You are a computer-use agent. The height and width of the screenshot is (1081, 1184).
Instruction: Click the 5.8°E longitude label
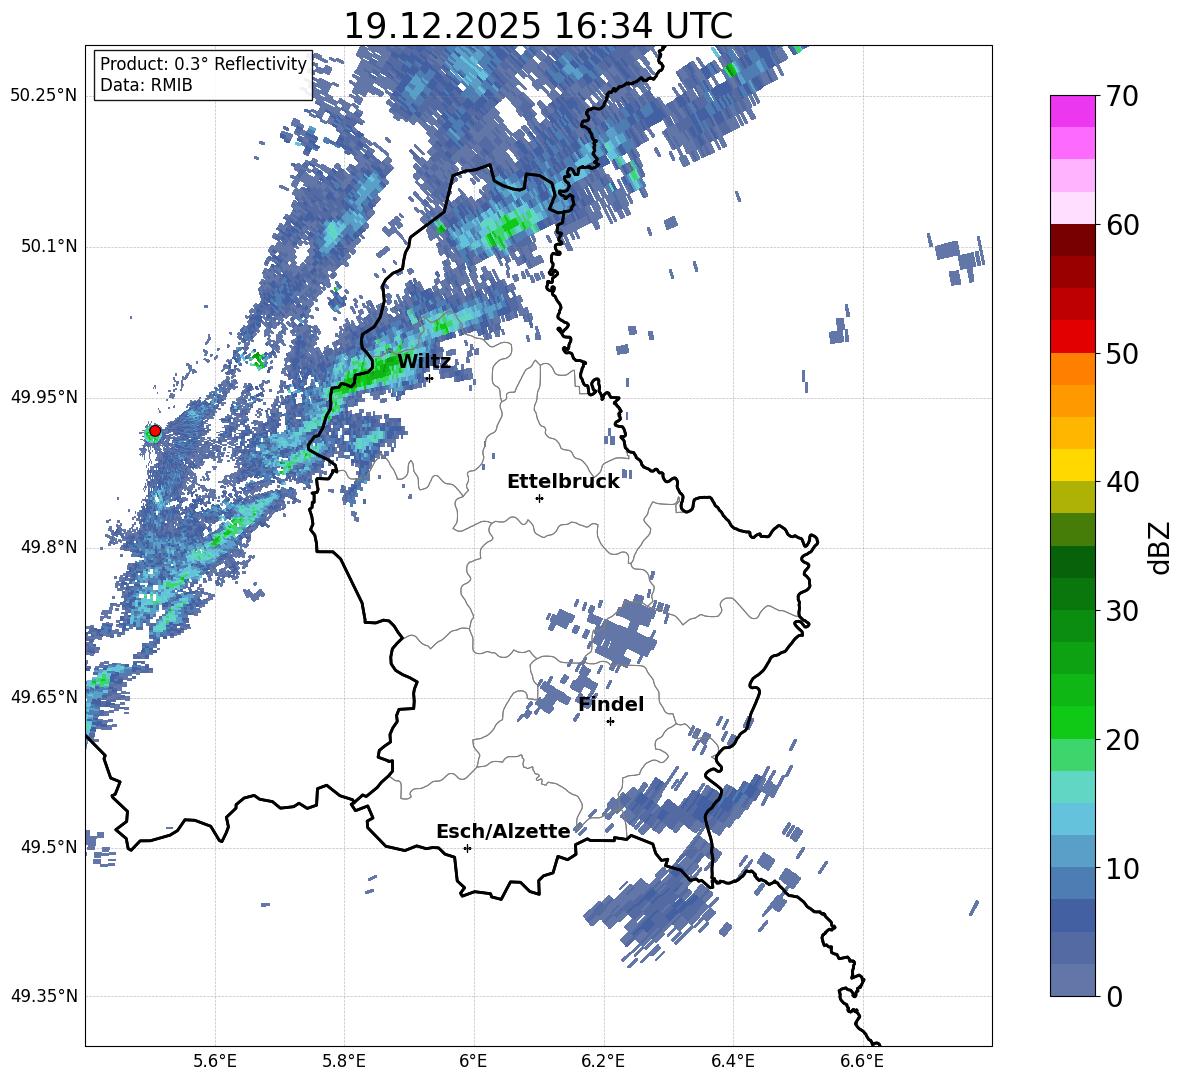tap(344, 1062)
